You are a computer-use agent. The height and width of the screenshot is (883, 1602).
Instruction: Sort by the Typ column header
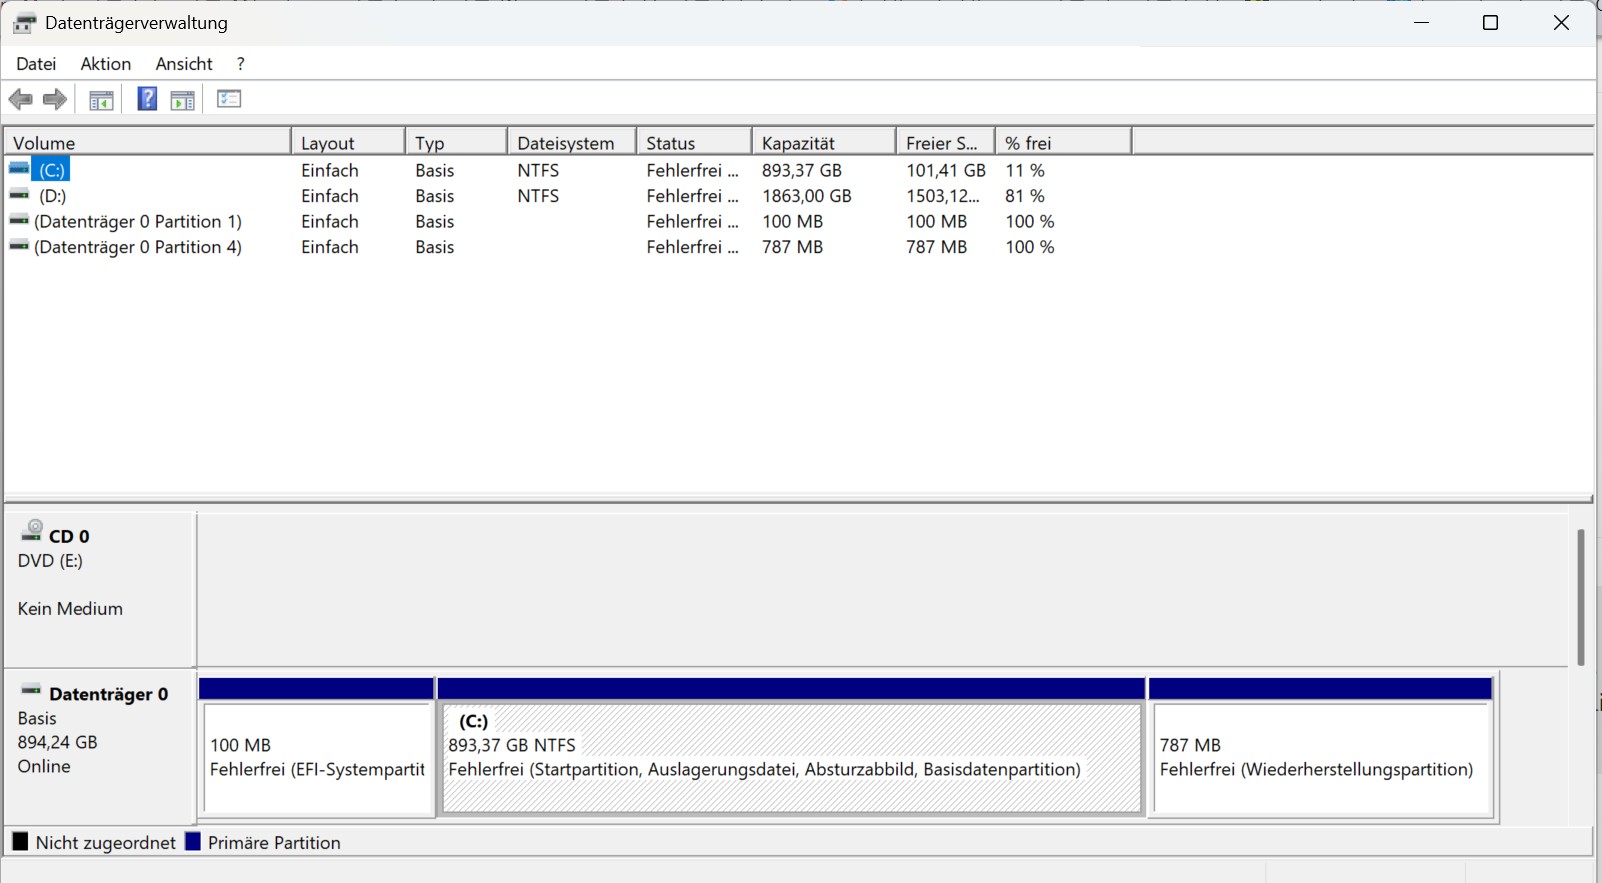456,142
